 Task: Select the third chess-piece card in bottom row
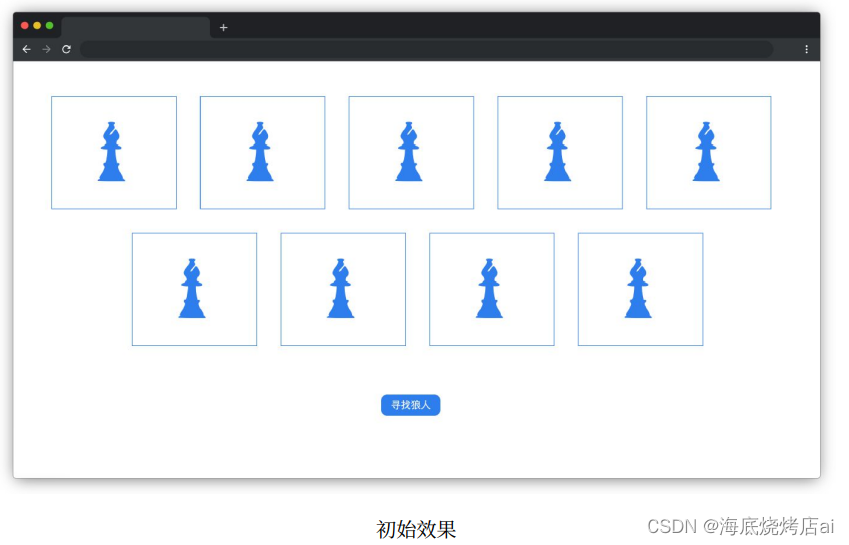pyautogui.click(x=492, y=289)
